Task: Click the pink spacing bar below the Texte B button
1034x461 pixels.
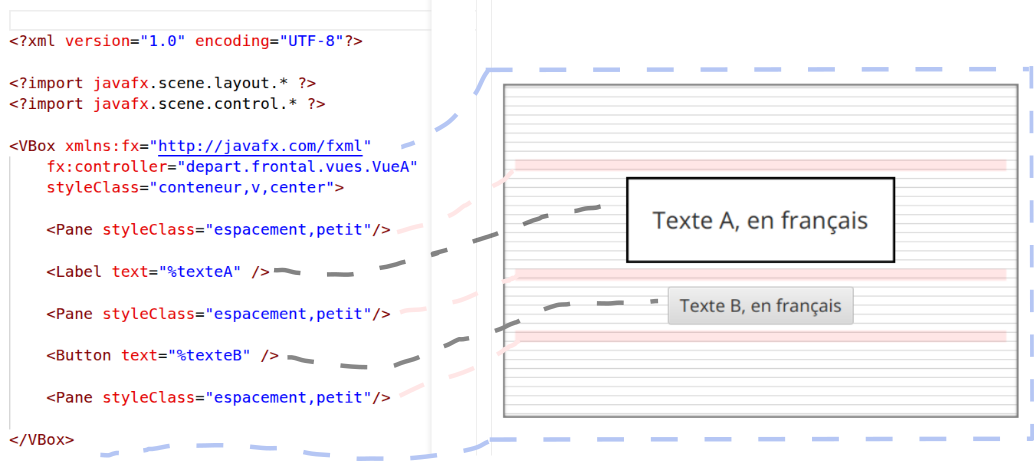Action: (760, 337)
